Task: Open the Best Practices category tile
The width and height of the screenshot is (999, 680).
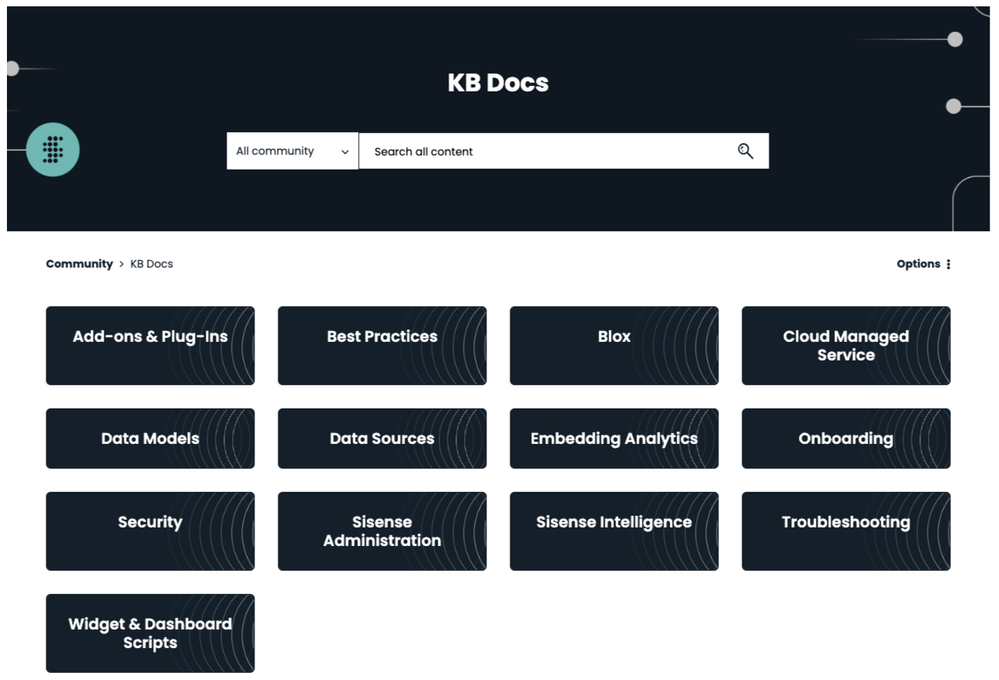Action: tap(382, 345)
